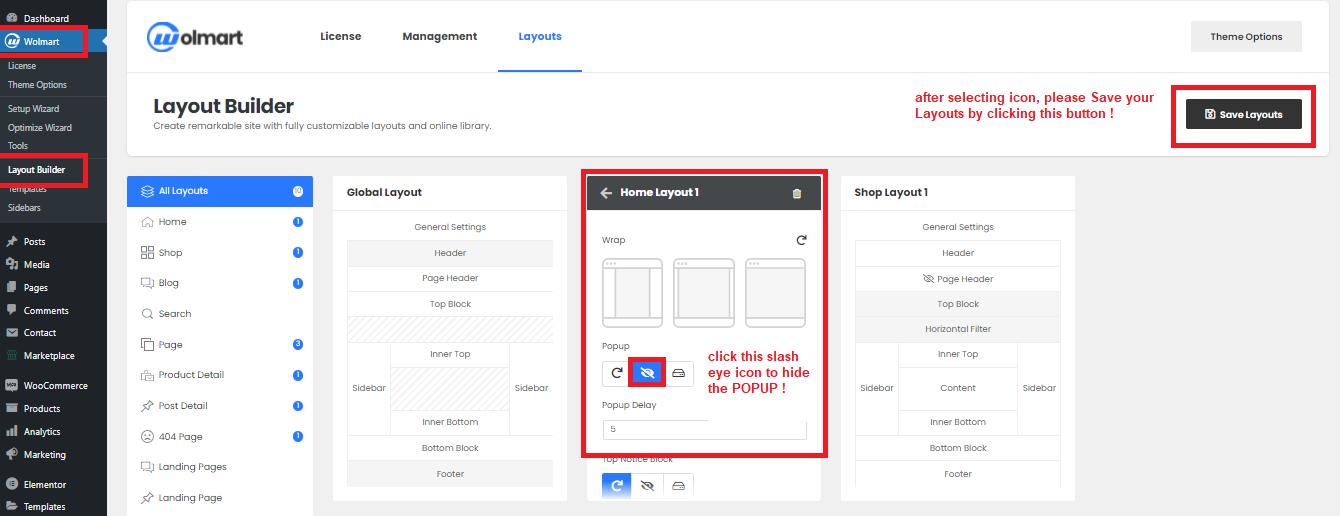Open Setup Wizard submenu link
The width and height of the screenshot is (1340, 516).
(x=34, y=108)
